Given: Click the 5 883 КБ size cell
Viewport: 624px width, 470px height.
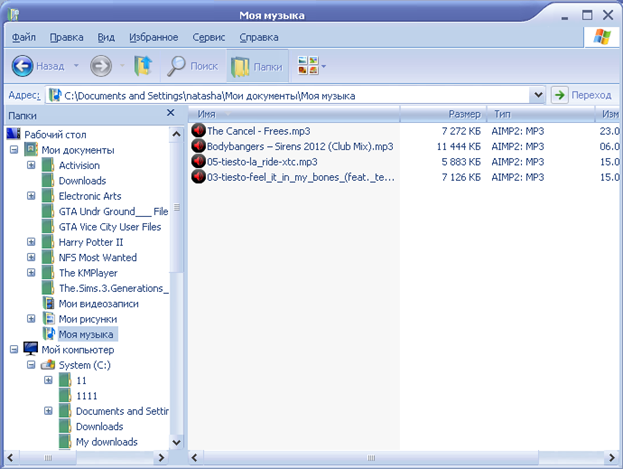Looking at the screenshot, I should 461,162.
